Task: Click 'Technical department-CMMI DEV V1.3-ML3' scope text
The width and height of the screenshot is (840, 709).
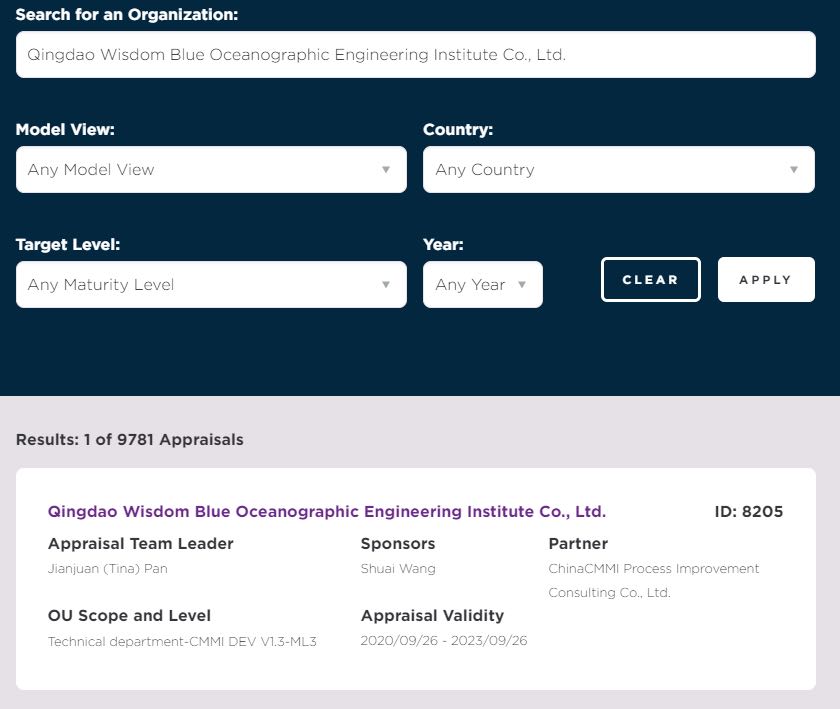Action: tap(182, 641)
